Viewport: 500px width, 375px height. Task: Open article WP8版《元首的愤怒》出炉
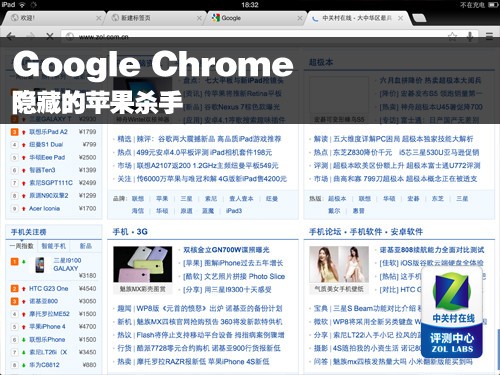(179, 308)
